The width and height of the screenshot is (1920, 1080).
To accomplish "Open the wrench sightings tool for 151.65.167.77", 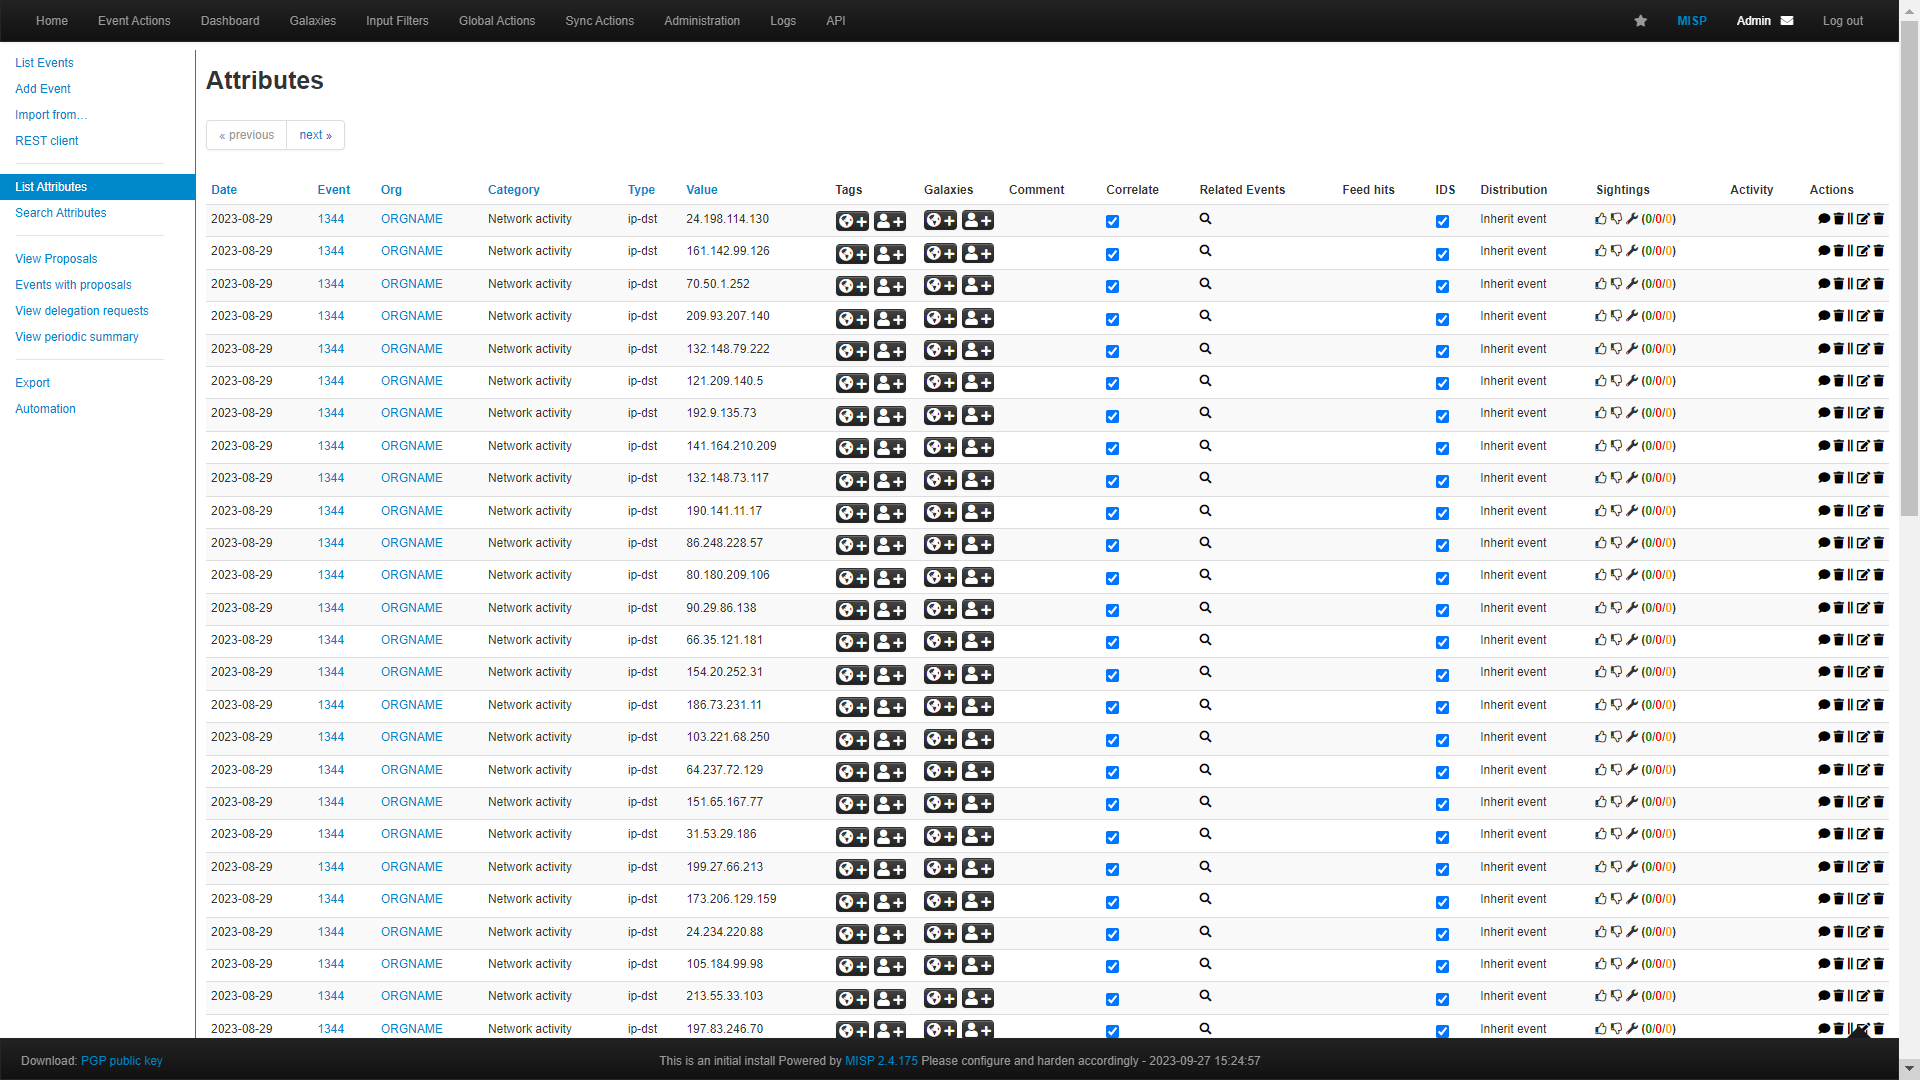I will click(1632, 802).
